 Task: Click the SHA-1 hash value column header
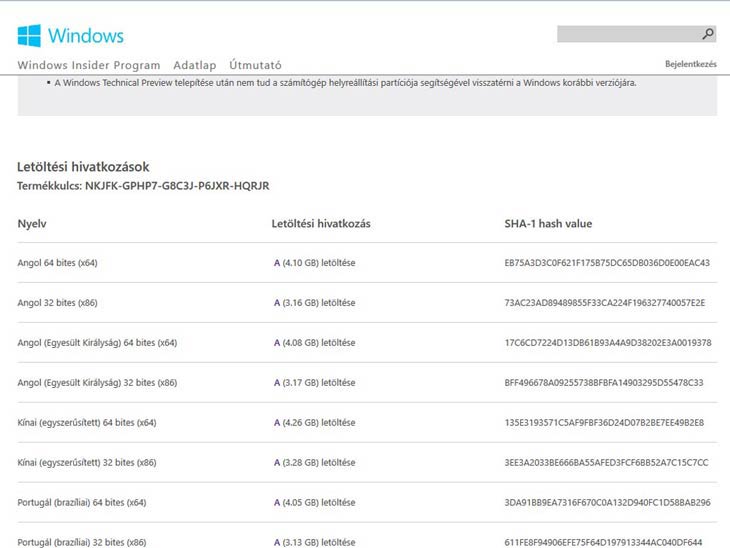(548, 224)
